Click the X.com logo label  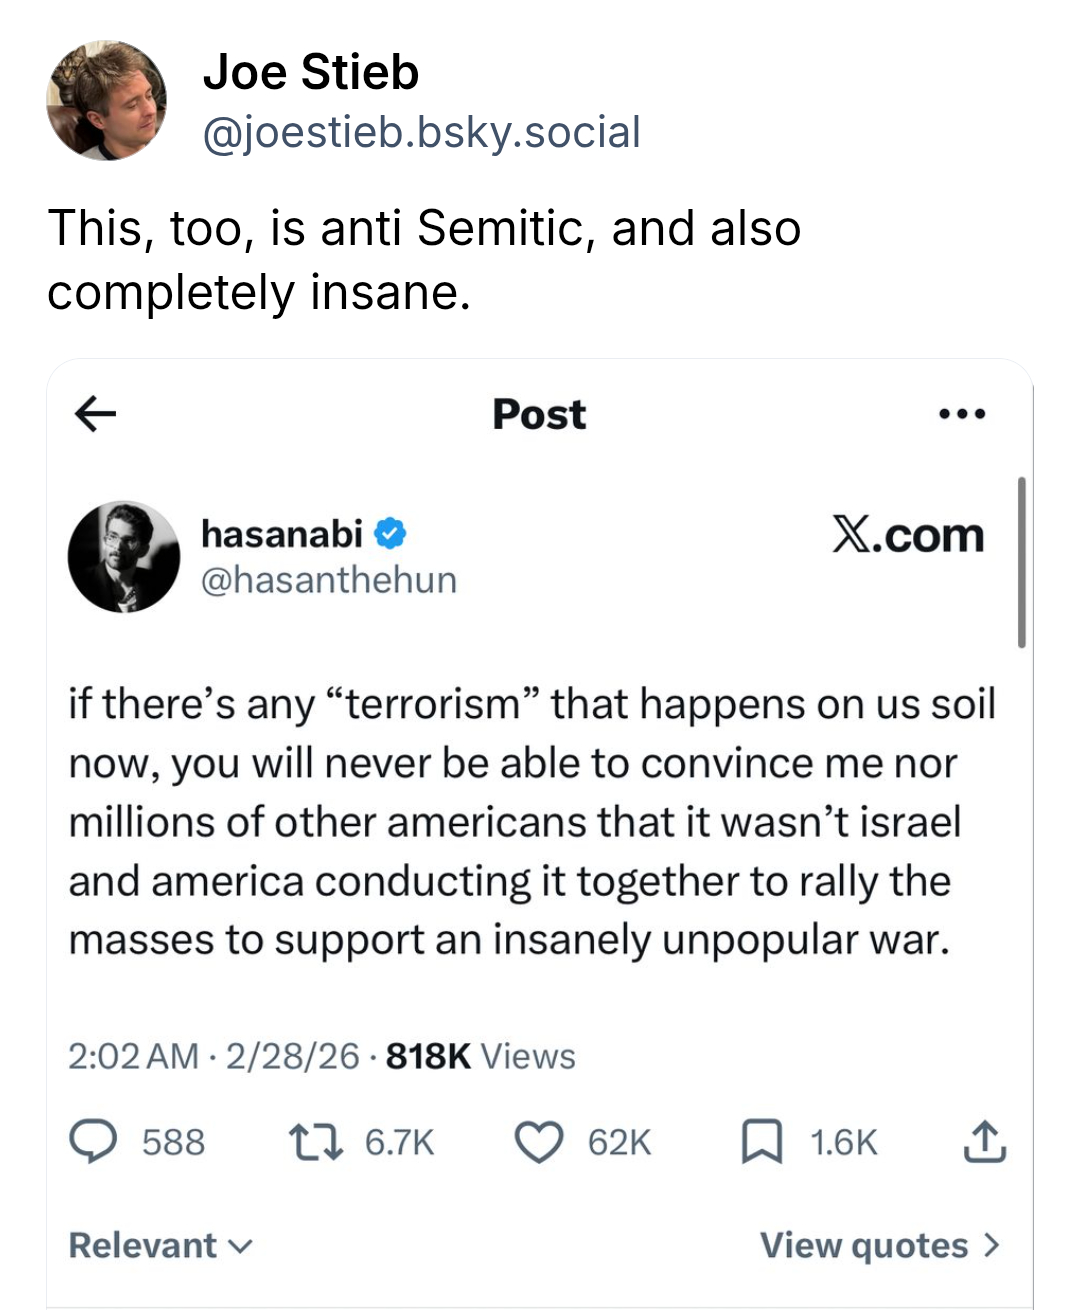click(908, 536)
